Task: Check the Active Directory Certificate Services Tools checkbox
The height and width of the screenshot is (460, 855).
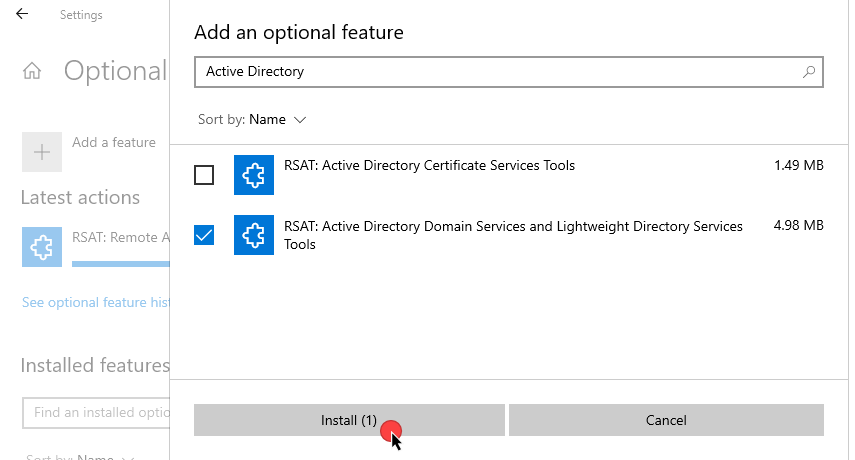Action: click(204, 175)
